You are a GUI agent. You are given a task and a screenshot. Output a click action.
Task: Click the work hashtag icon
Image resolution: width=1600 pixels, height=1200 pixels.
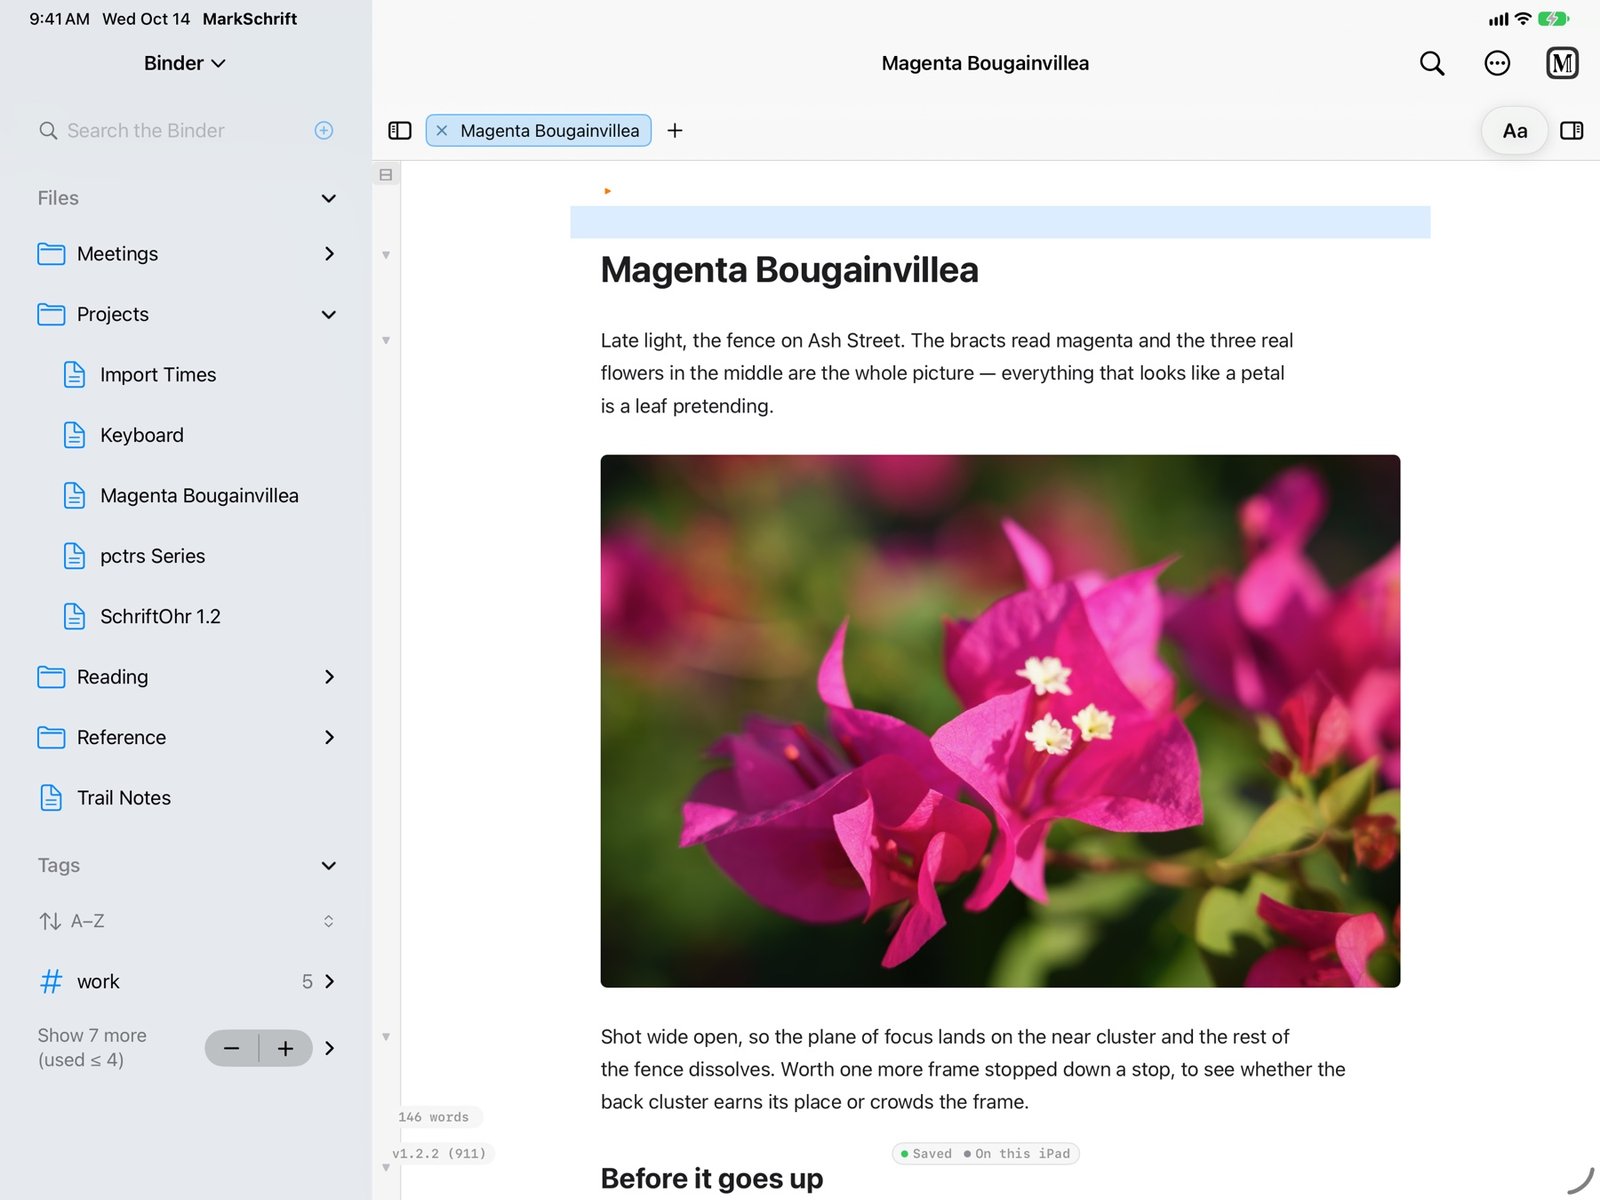(x=51, y=982)
